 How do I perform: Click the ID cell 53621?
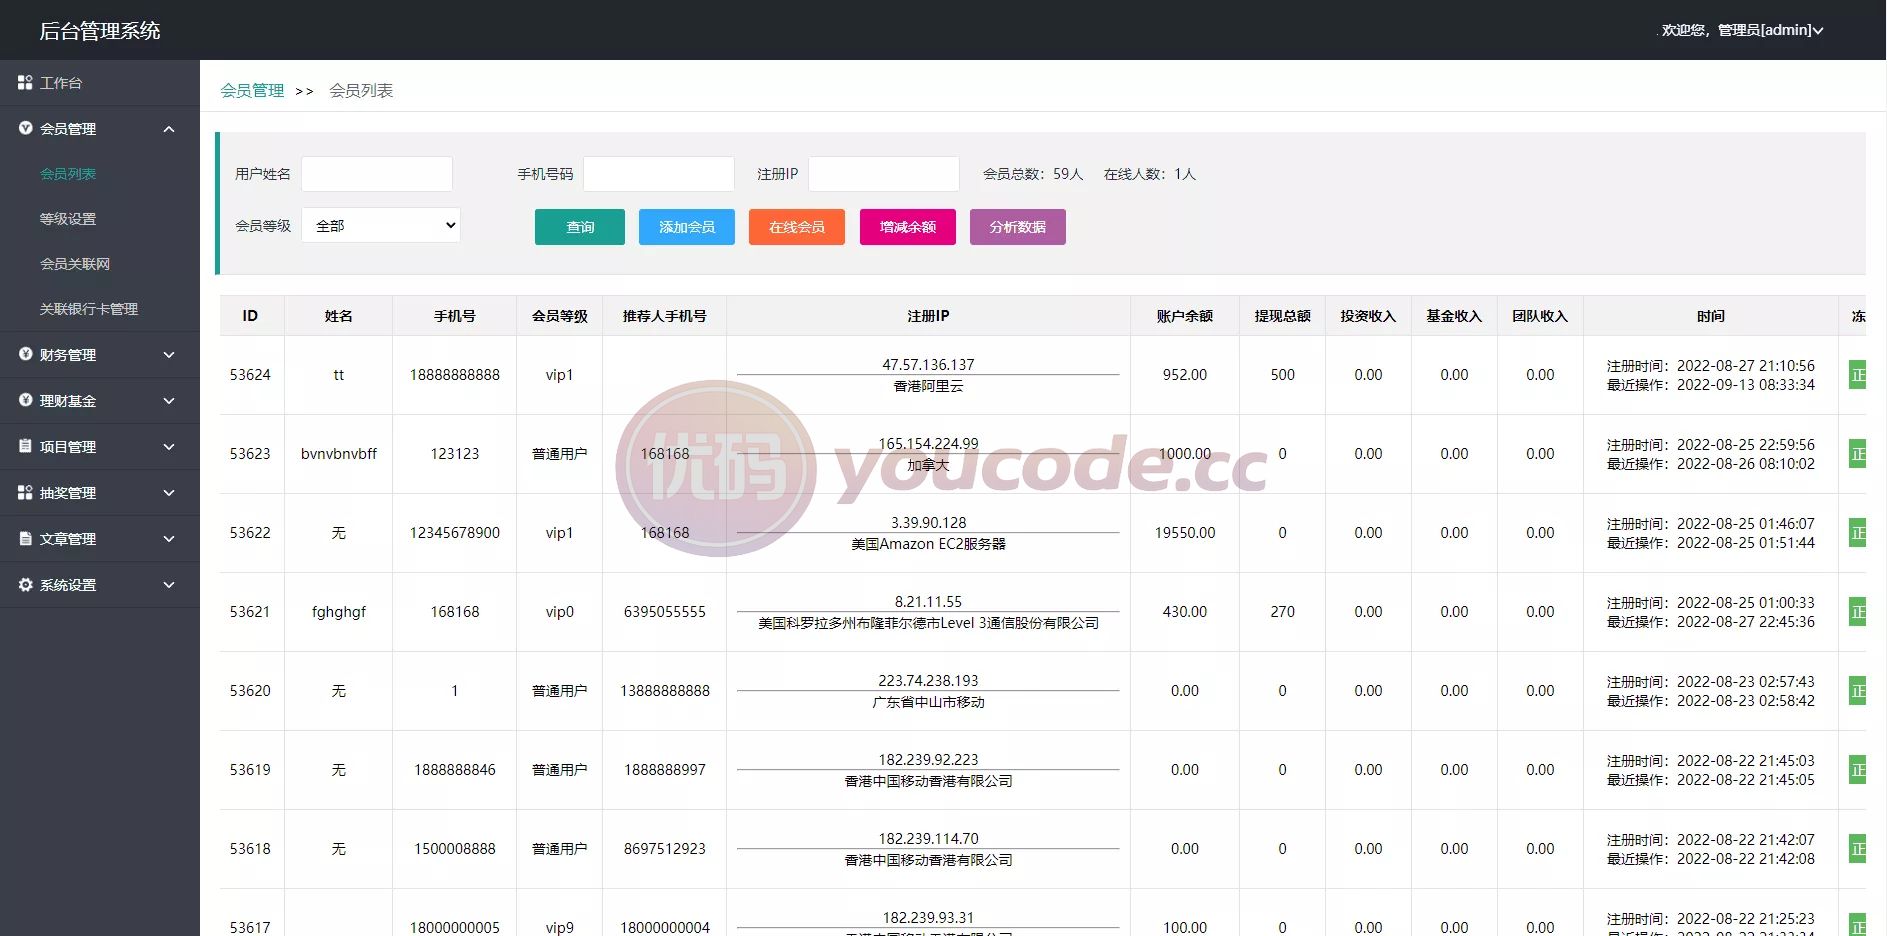tap(250, 612)
